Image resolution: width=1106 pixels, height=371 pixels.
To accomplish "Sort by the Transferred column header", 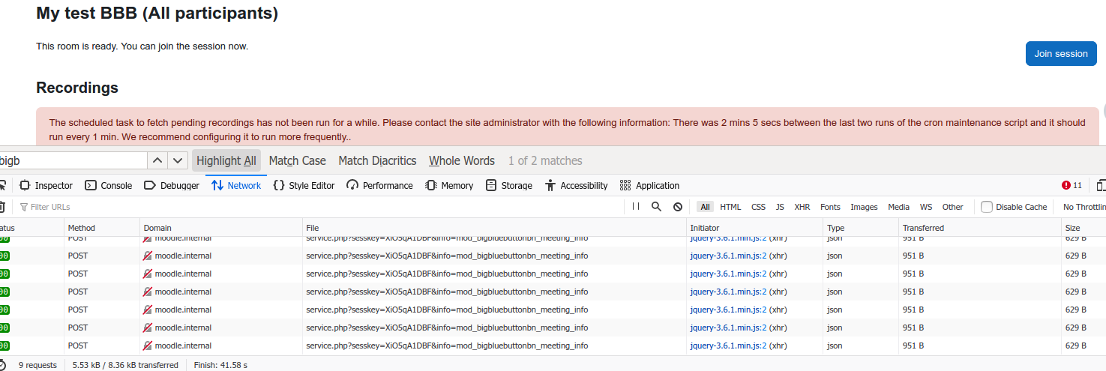I will click(980, 228).
